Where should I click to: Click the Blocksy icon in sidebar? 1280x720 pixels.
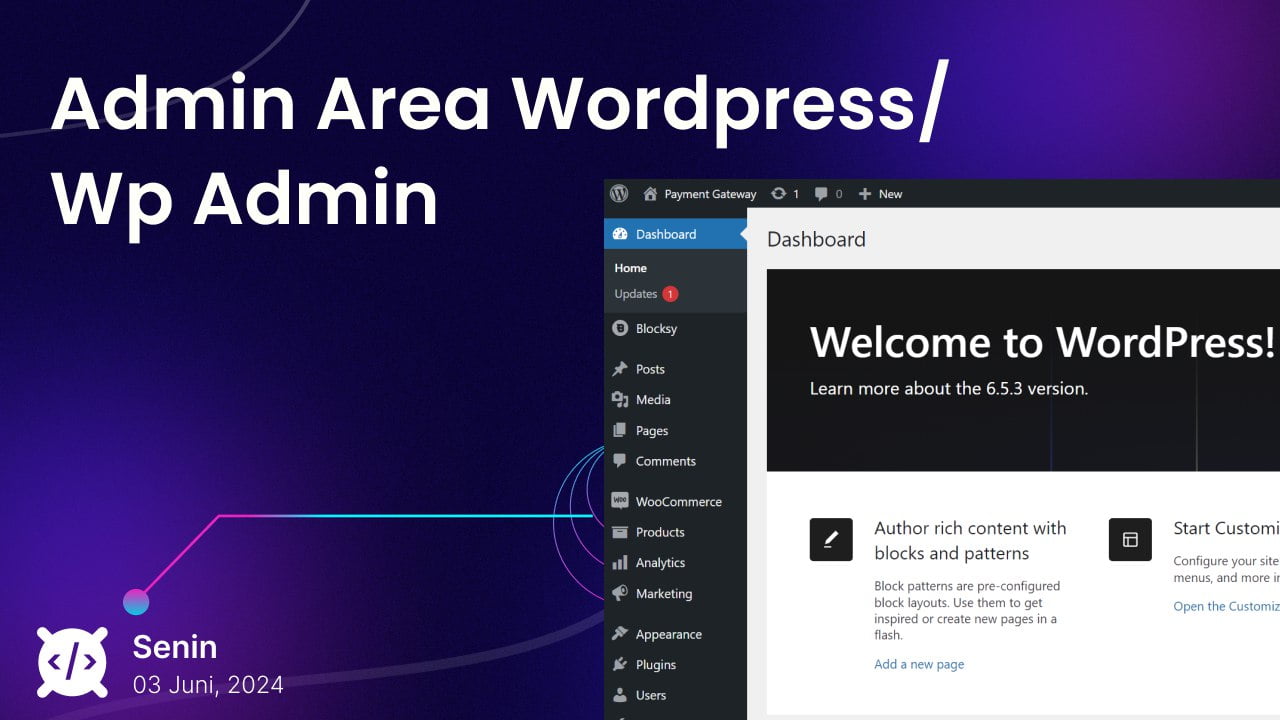tap(620, 329)
